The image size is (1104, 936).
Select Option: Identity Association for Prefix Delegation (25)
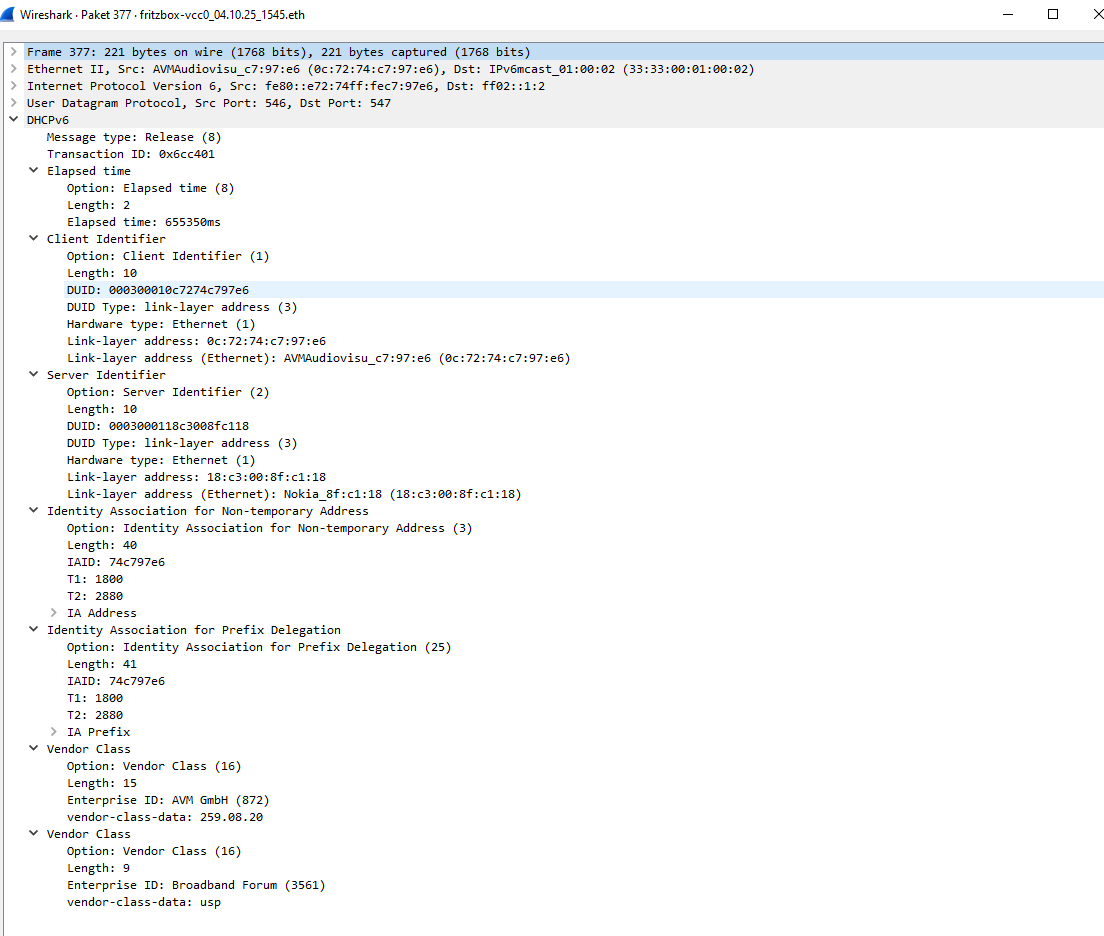pyautogui.click(x=259, y=647)
